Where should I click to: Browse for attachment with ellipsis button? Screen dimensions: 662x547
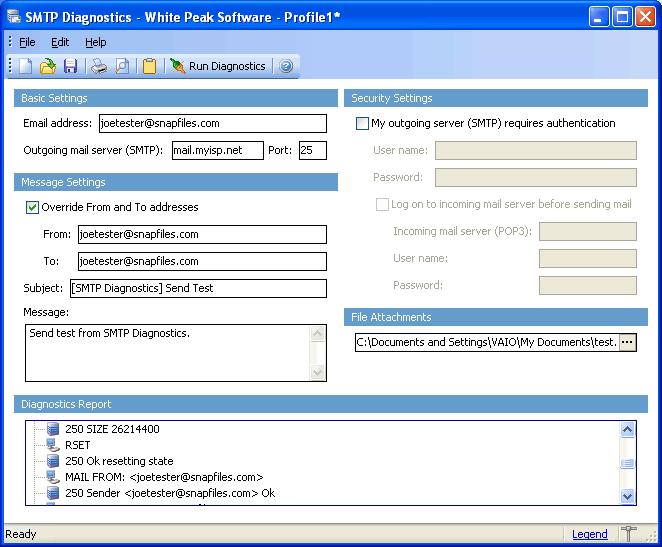(627, 342)
